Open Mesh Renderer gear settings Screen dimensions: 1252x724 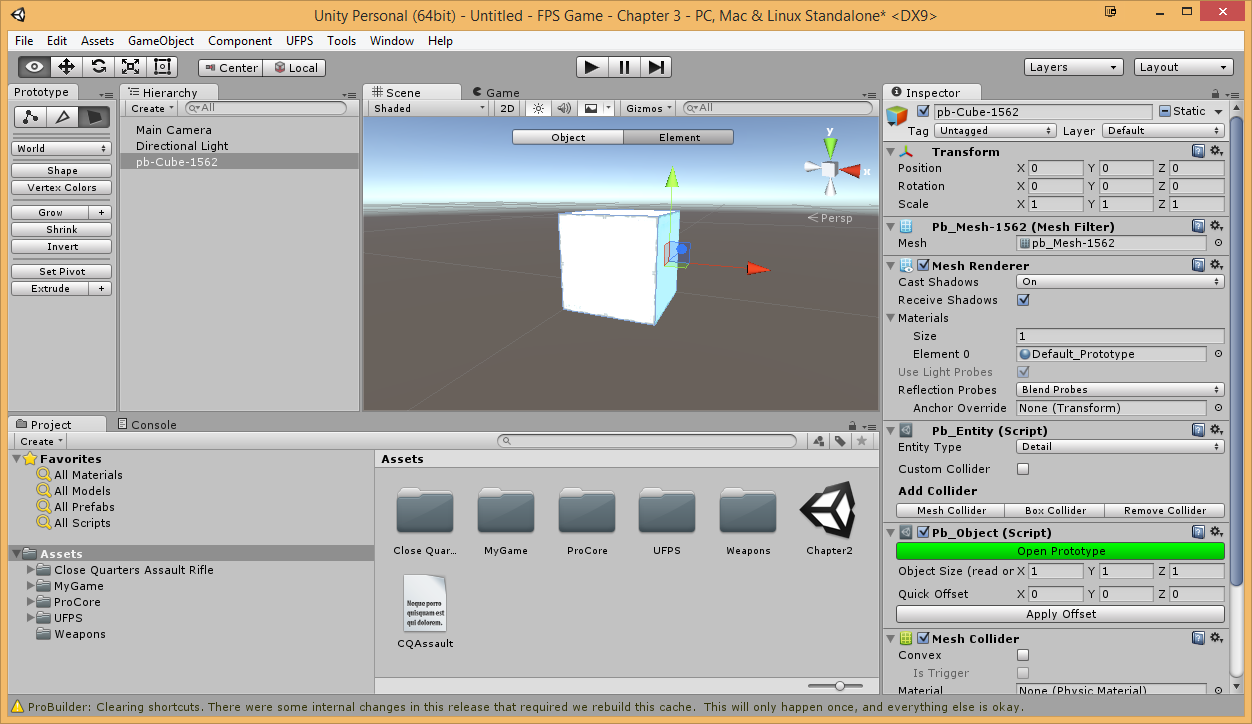[x=1216, y=265]
